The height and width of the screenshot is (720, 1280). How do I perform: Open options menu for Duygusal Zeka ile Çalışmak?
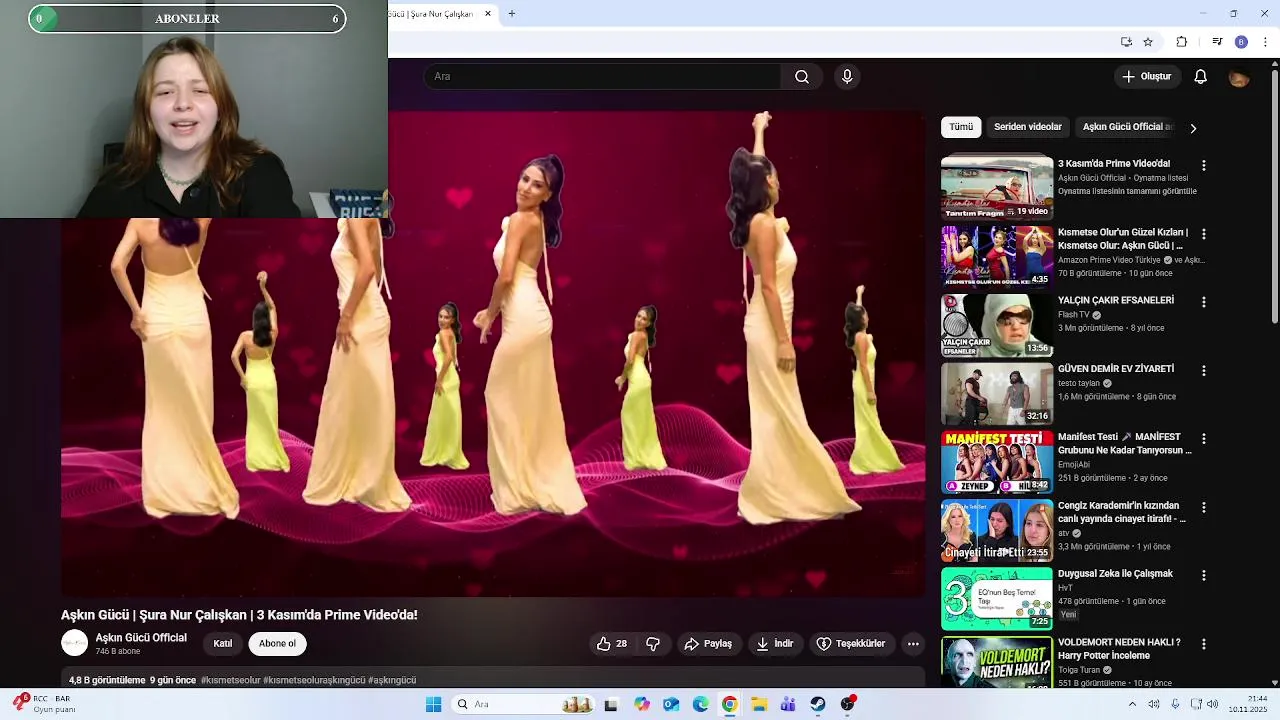(1204, 576)
